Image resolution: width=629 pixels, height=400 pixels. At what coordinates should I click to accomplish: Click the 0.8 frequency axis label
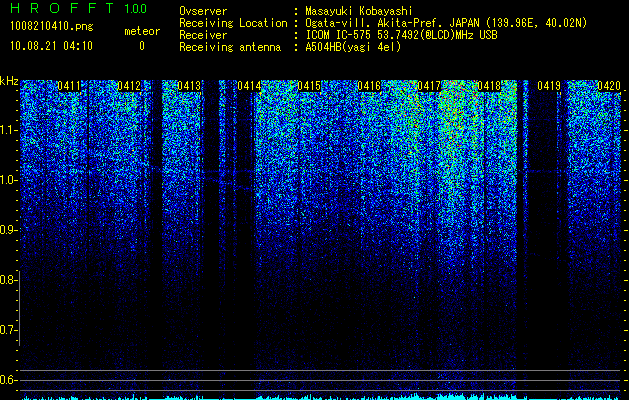tap(8, 280)
